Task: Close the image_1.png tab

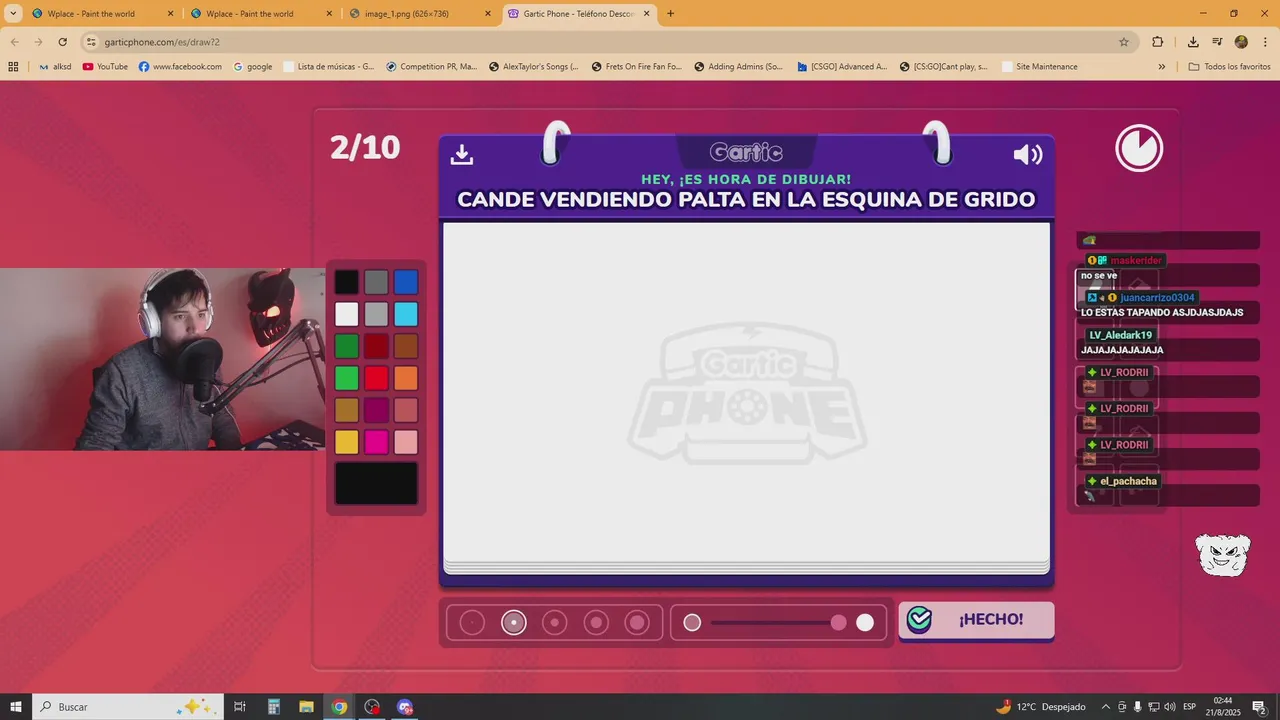Action: coord(486,14)
